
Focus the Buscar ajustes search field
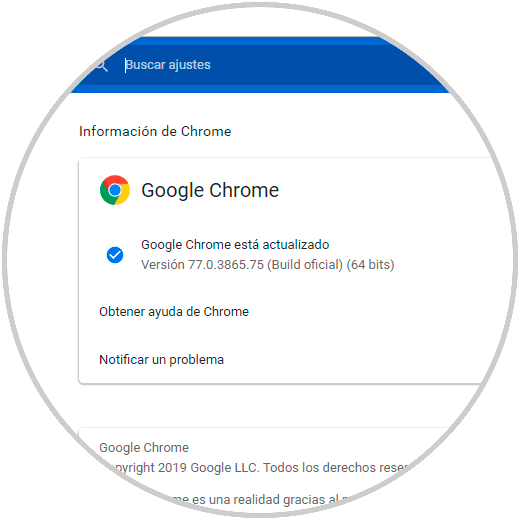[260, 65]
